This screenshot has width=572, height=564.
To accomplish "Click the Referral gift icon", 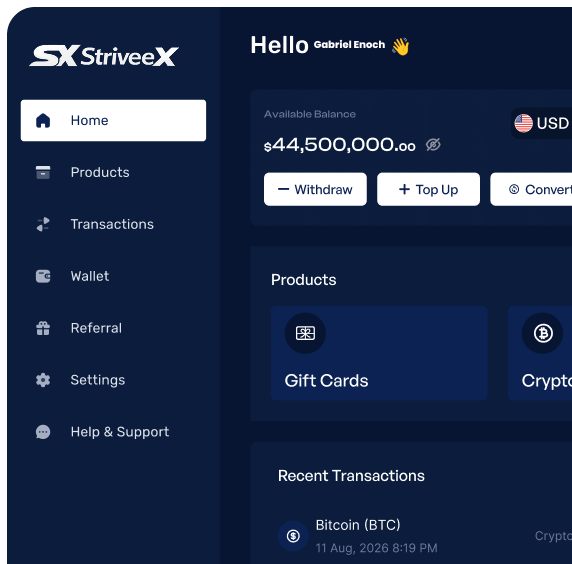I will coord(43,328).
